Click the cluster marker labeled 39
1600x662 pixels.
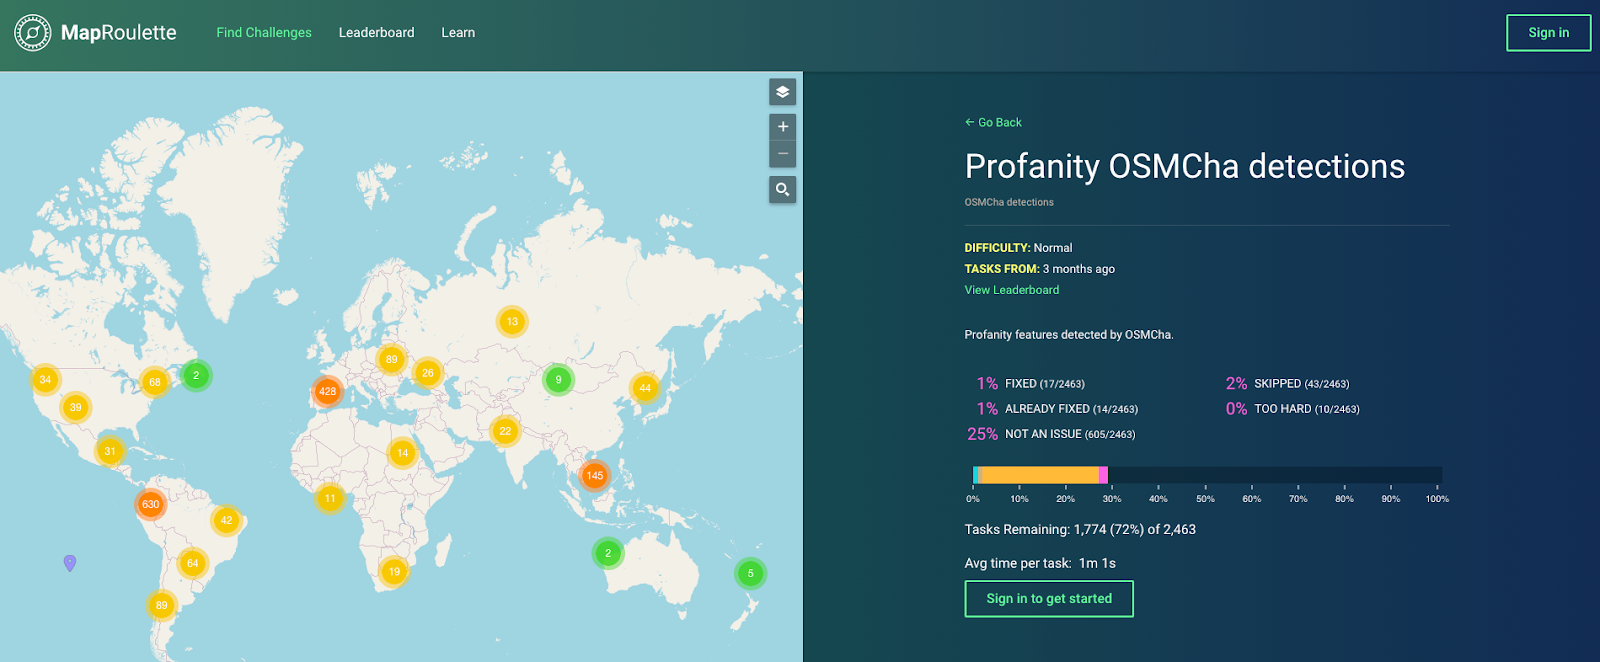[x=76, y=407]
